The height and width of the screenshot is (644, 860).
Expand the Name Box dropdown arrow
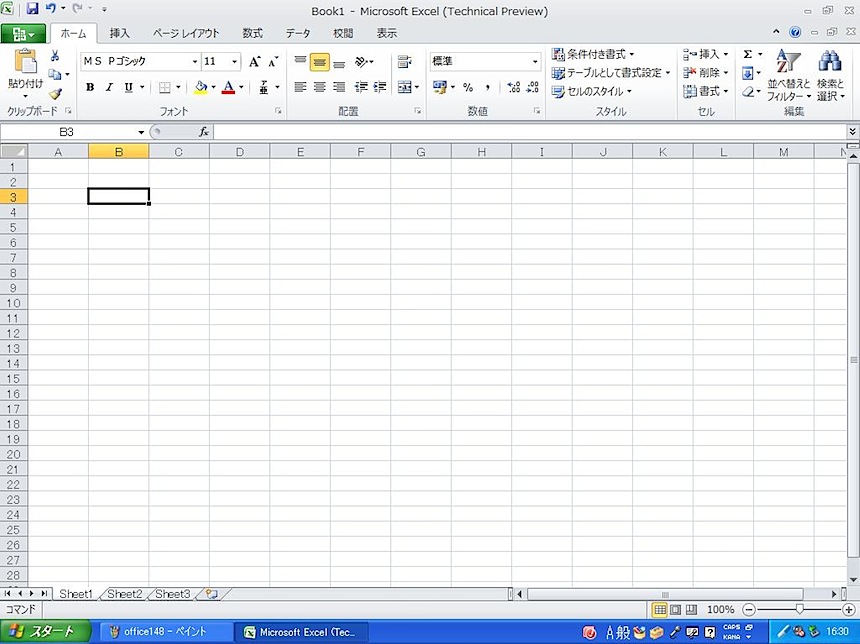tap(141, 132)
